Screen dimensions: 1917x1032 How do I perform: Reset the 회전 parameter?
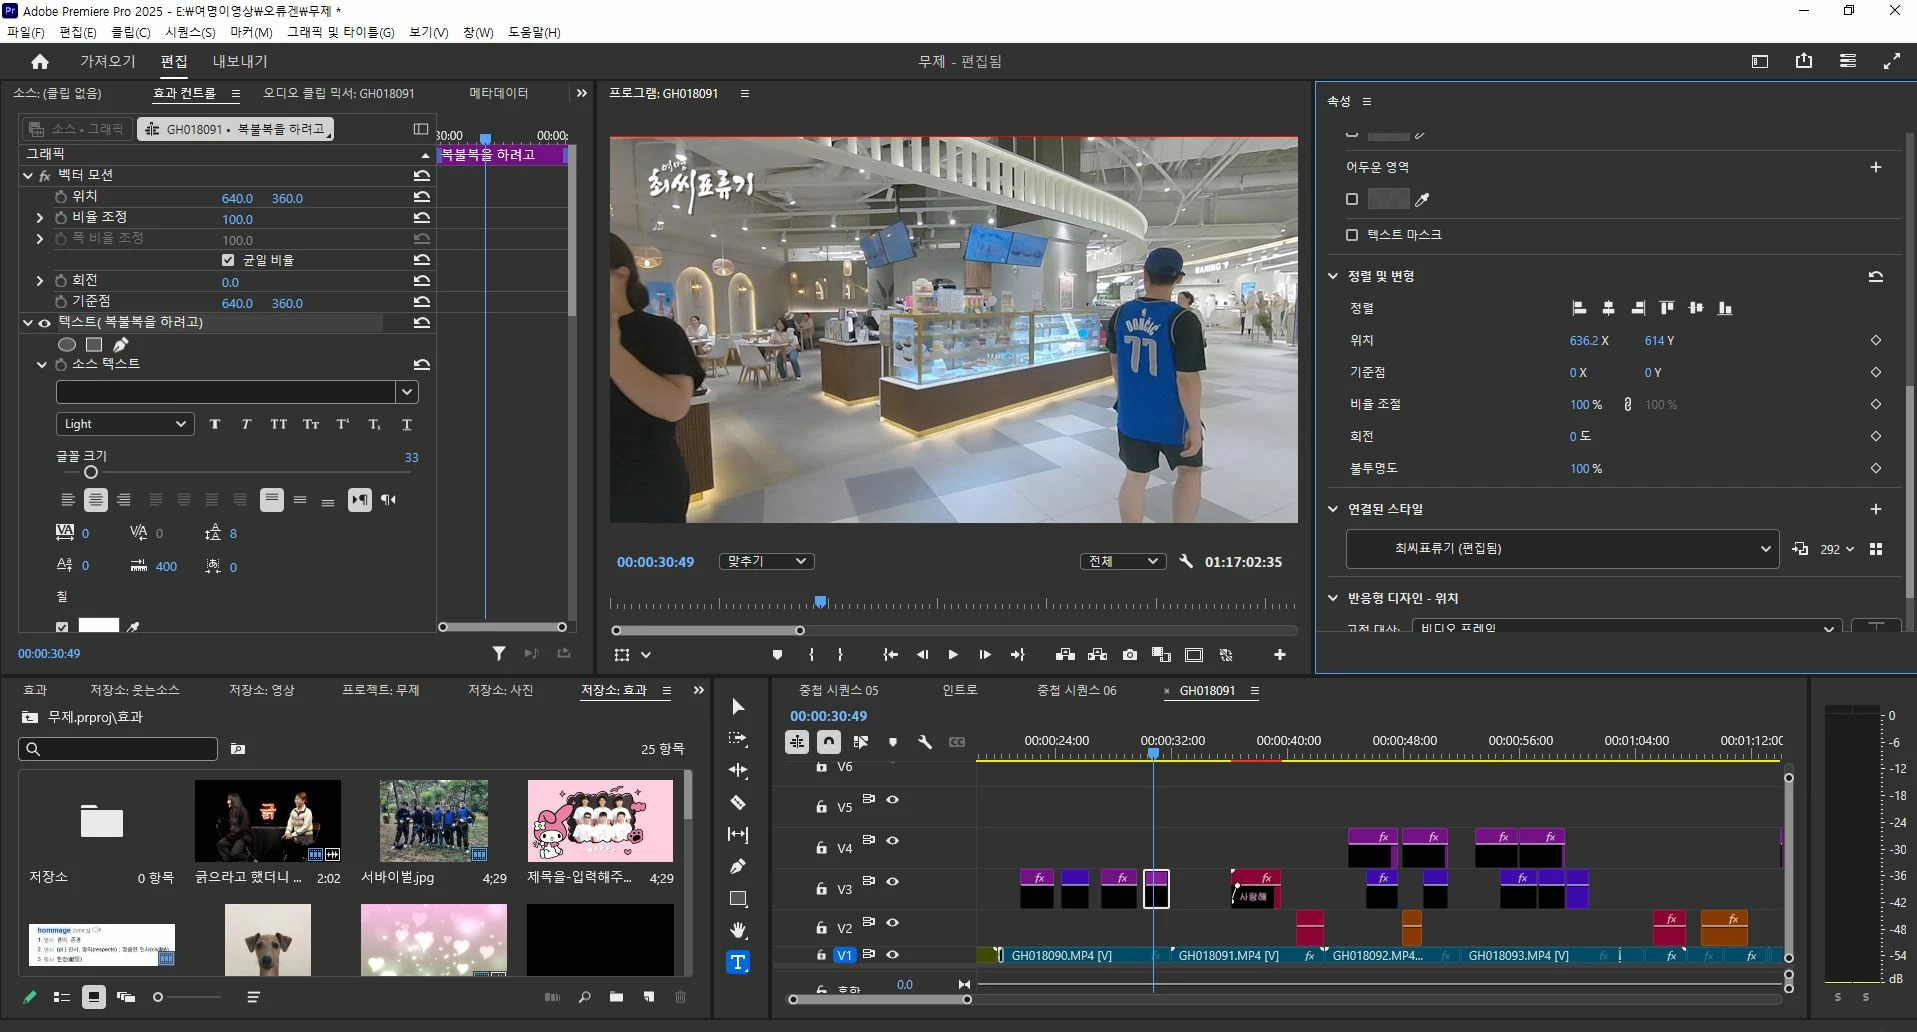click(x=422, y=282)
